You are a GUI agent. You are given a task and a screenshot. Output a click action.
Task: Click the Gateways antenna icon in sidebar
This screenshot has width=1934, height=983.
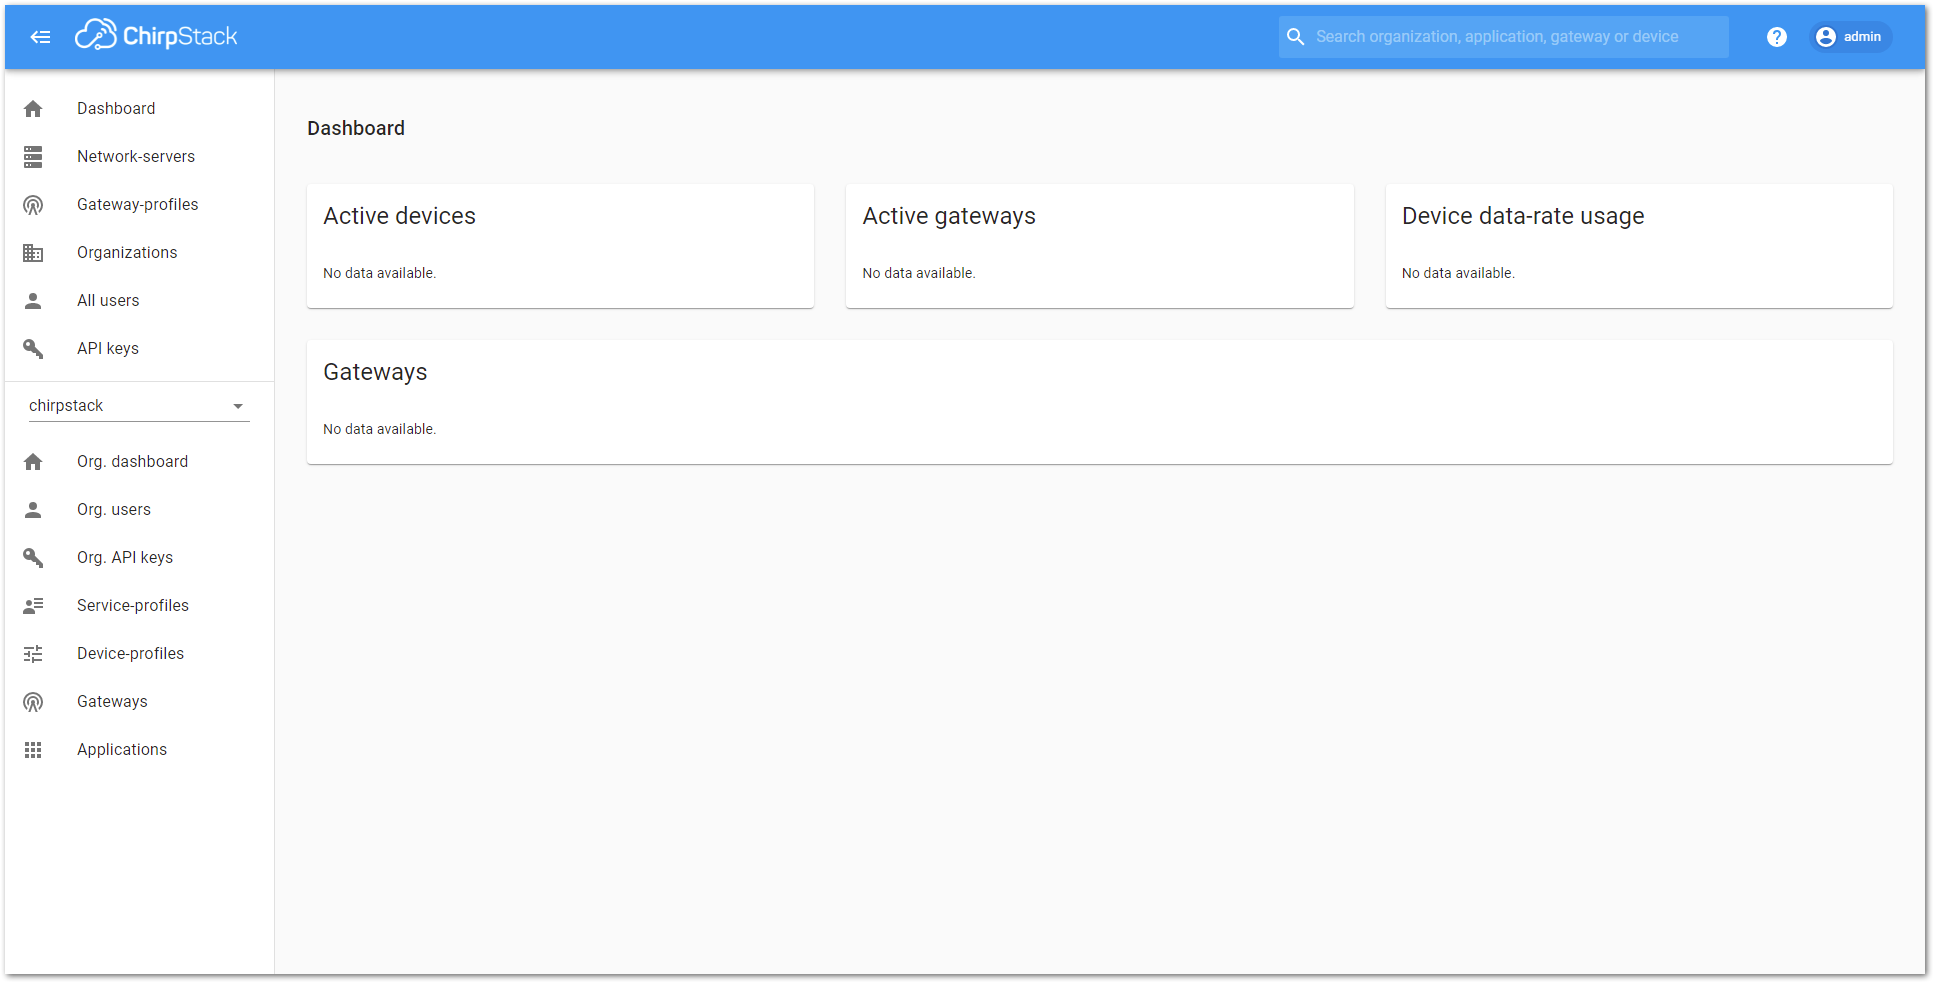click(33, 702)
